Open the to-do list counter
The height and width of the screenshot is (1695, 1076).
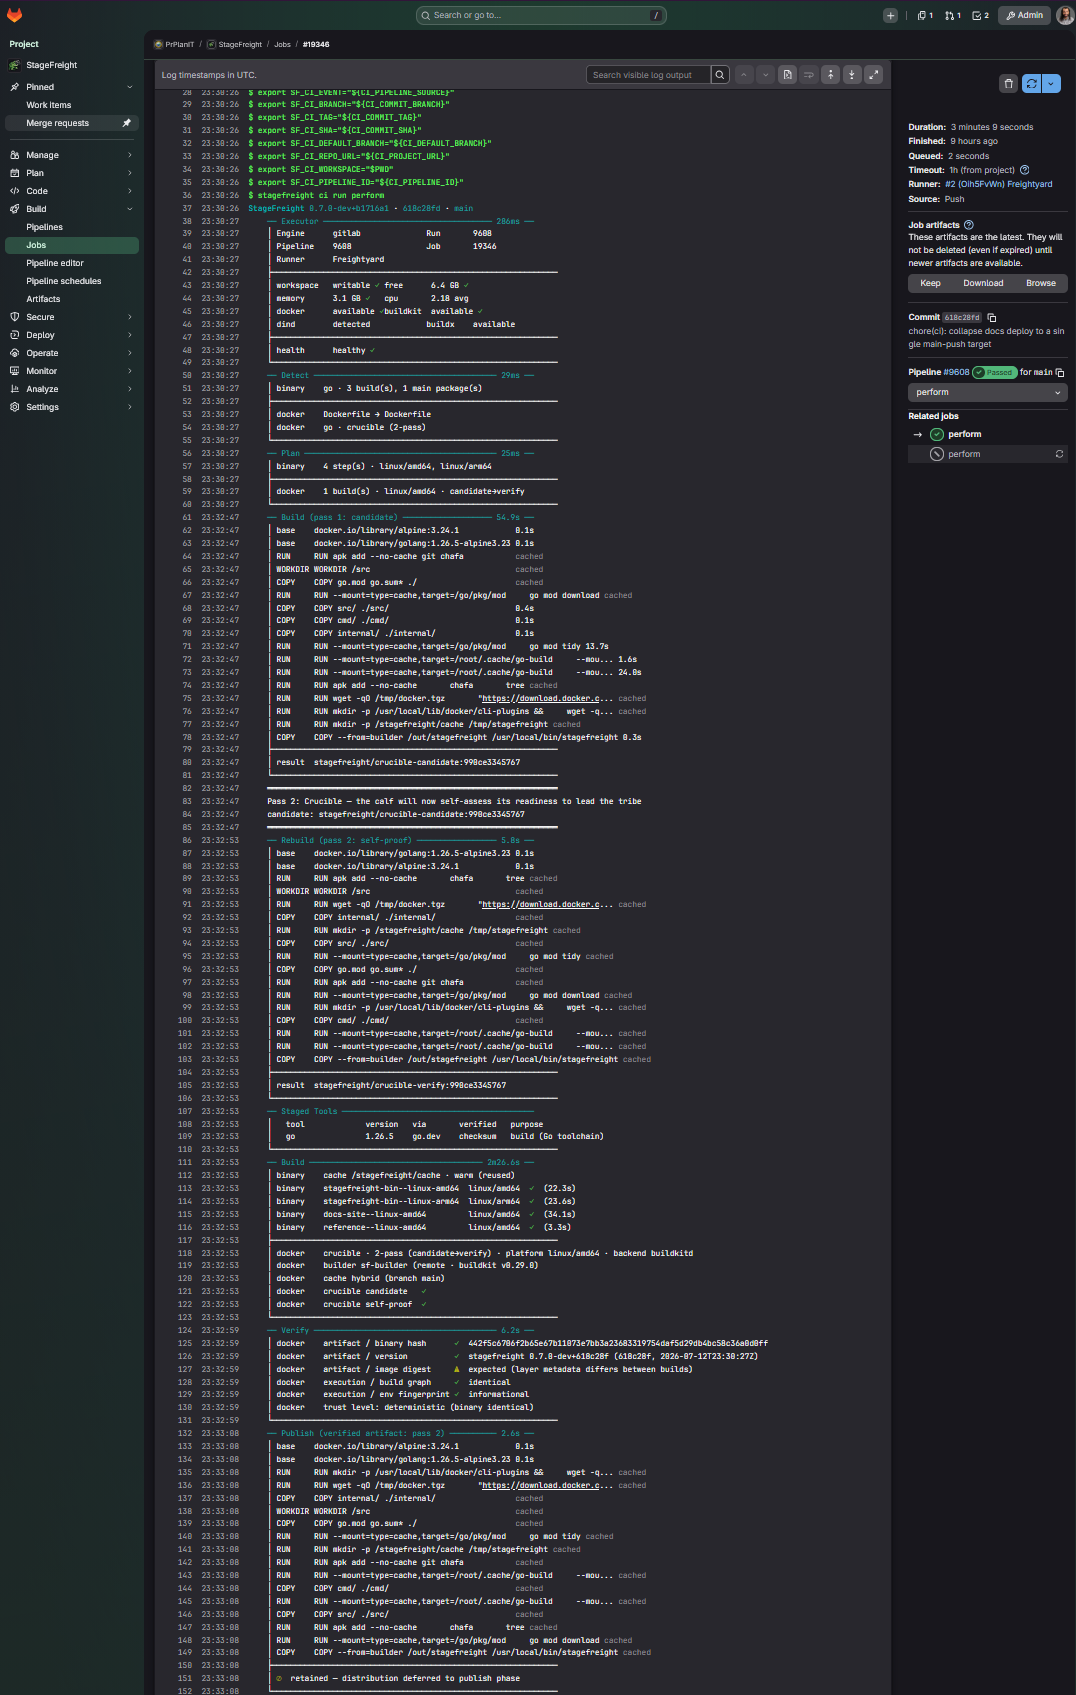pos(981,15)
